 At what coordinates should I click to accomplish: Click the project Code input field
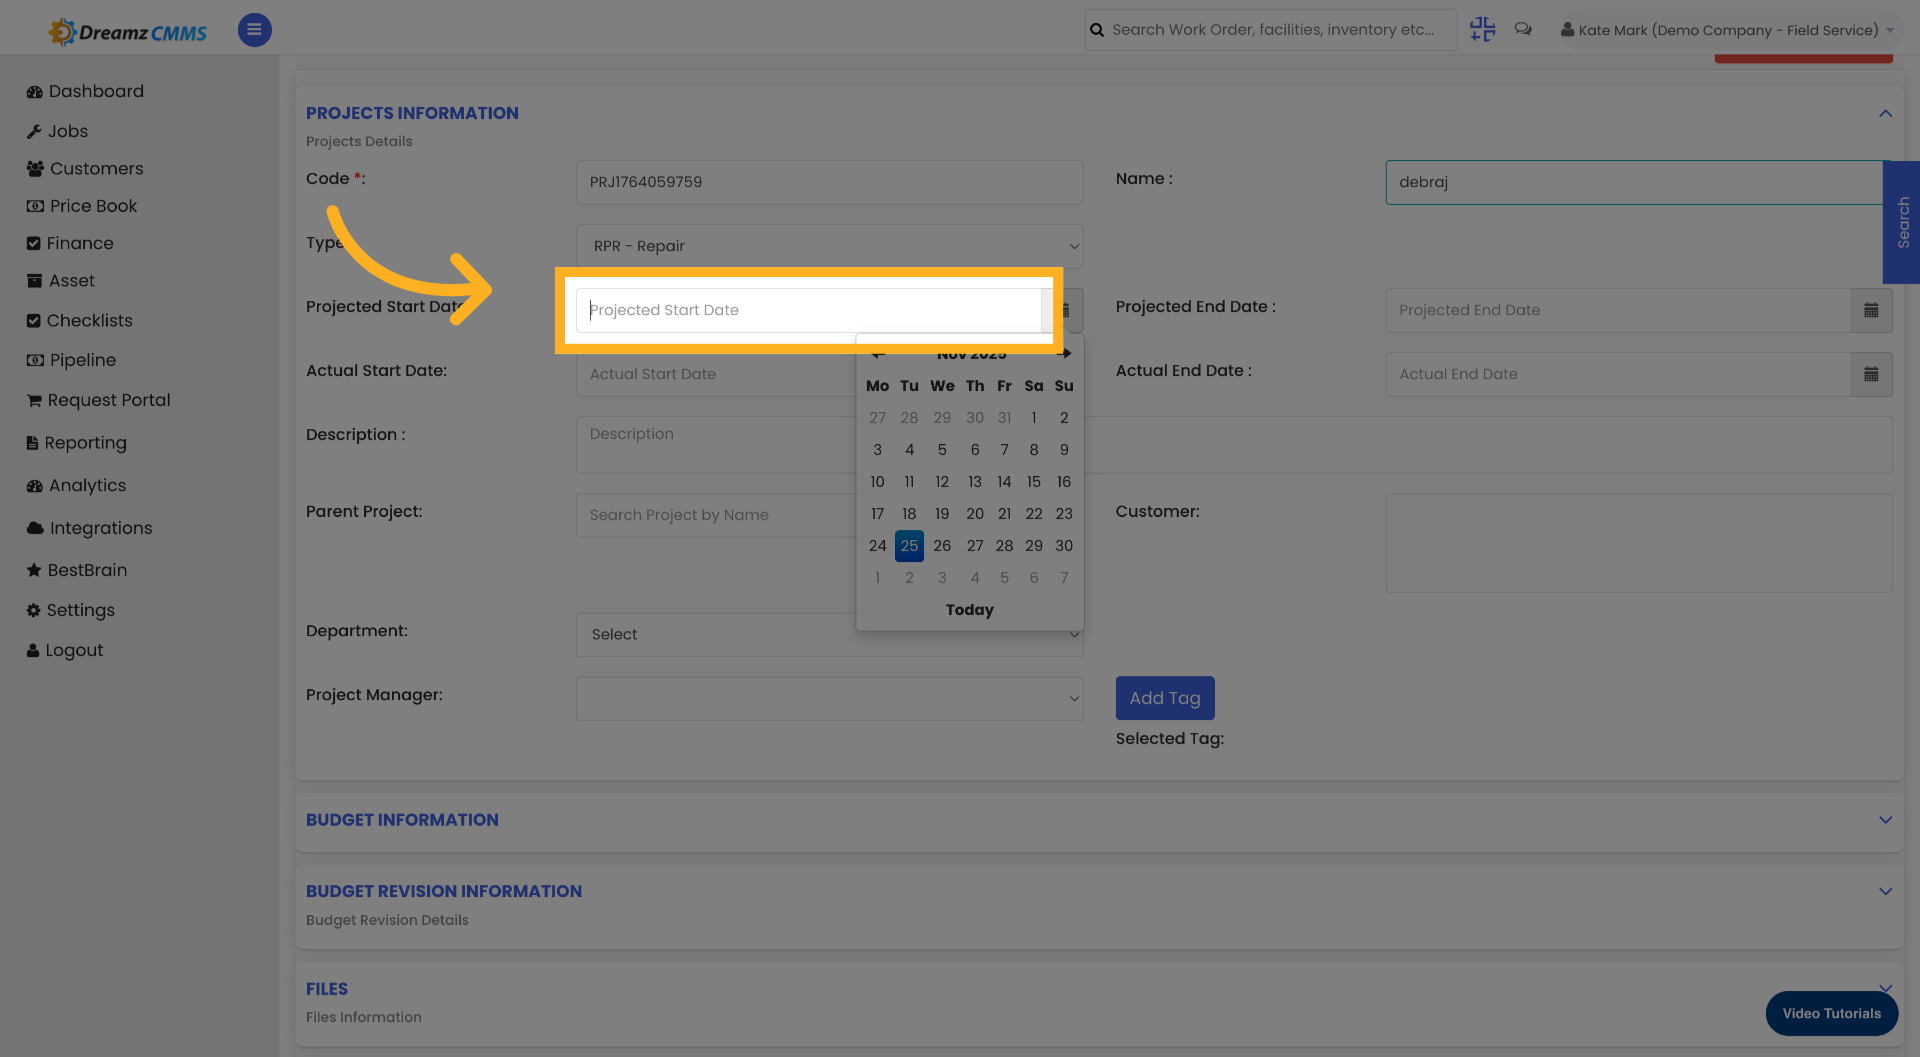(x=829, y=182)
